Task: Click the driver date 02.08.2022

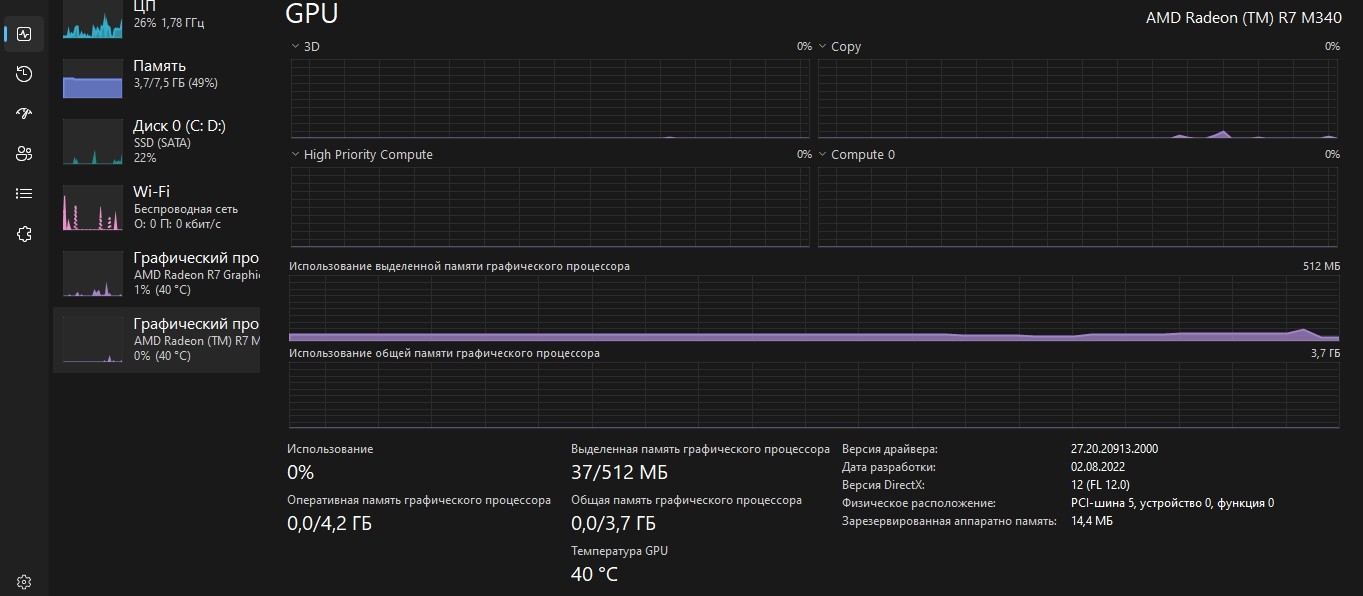Action: (1098, 467)
